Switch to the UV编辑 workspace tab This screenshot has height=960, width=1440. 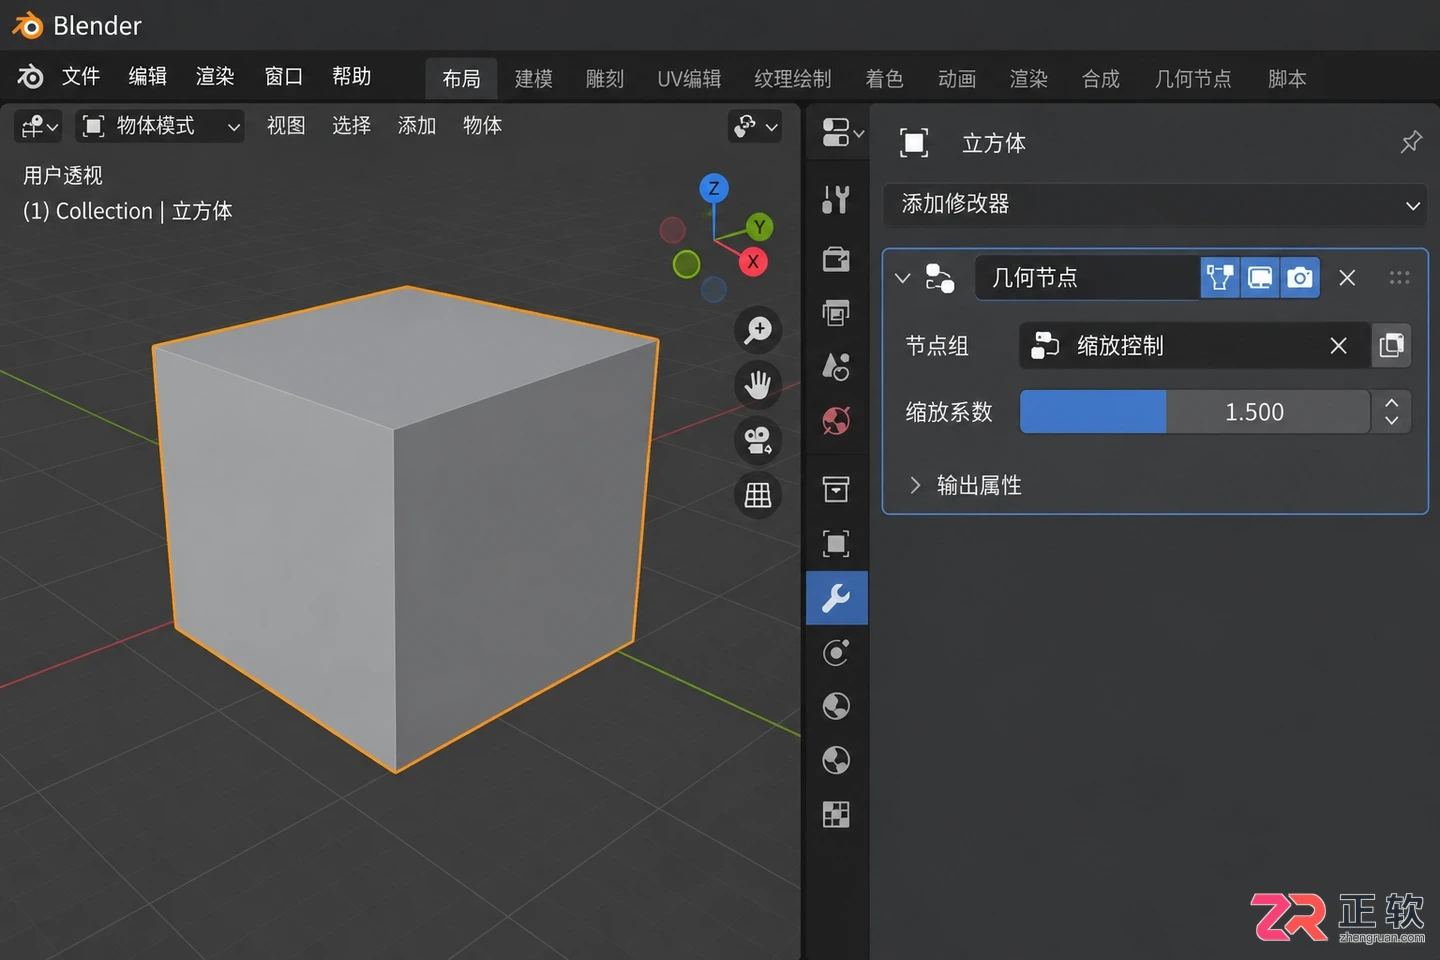(x=689, y=79)
